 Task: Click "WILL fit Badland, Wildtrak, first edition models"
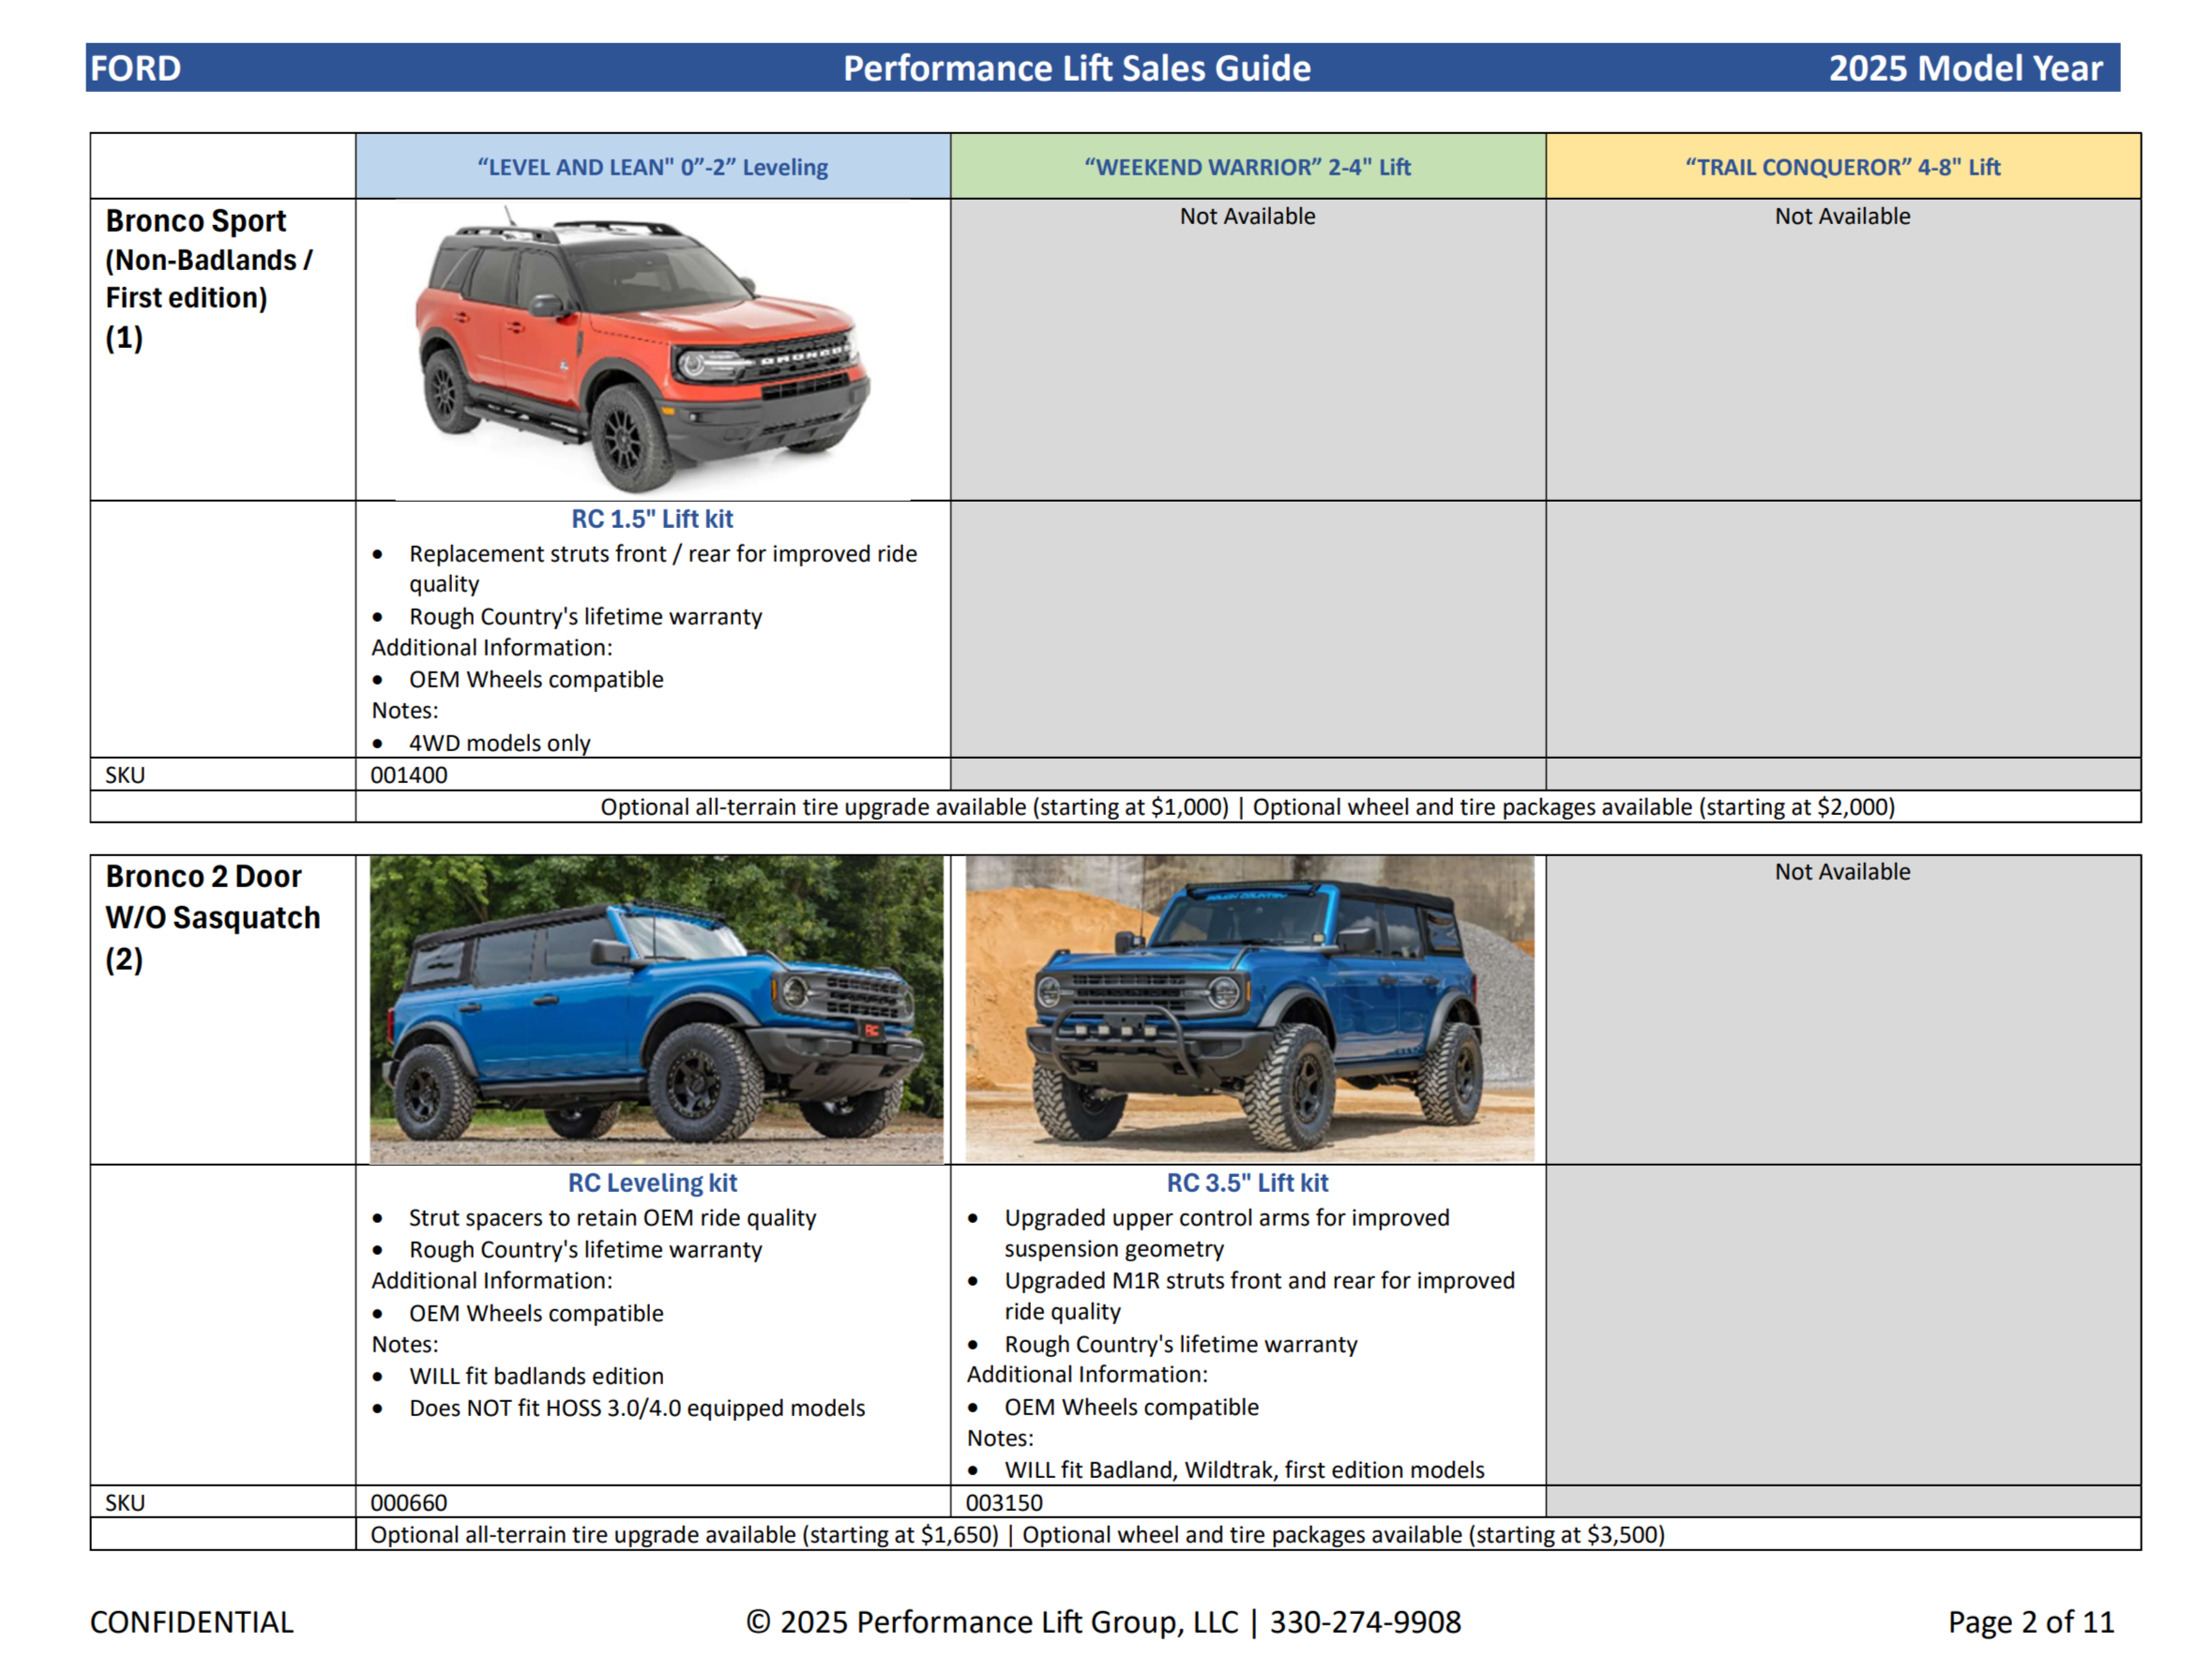click(x=1245, y=1470)
